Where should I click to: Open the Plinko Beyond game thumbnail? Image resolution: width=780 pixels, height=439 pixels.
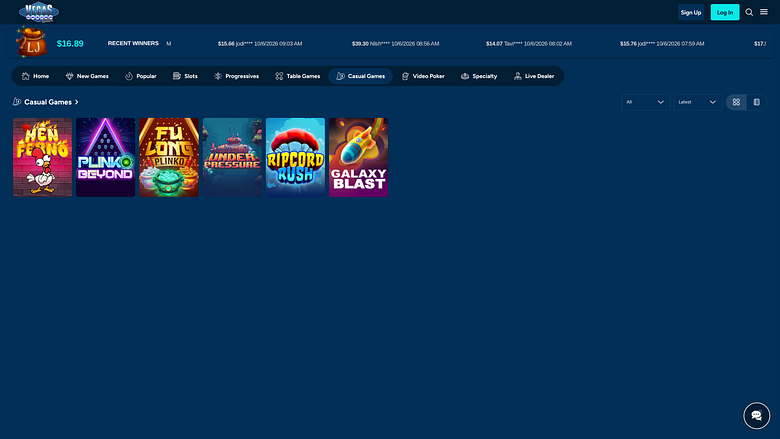click(105, 157)
